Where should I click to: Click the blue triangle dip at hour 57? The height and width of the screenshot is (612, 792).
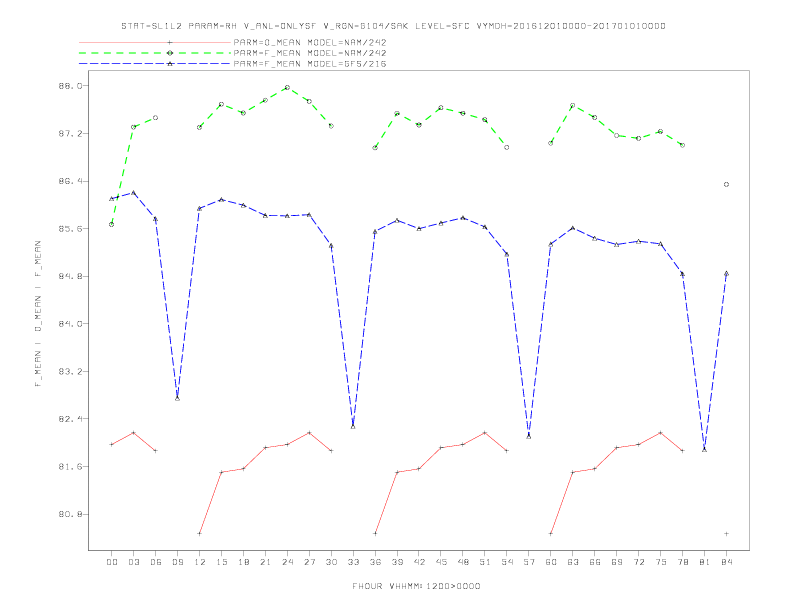click(x=529, y=436)
